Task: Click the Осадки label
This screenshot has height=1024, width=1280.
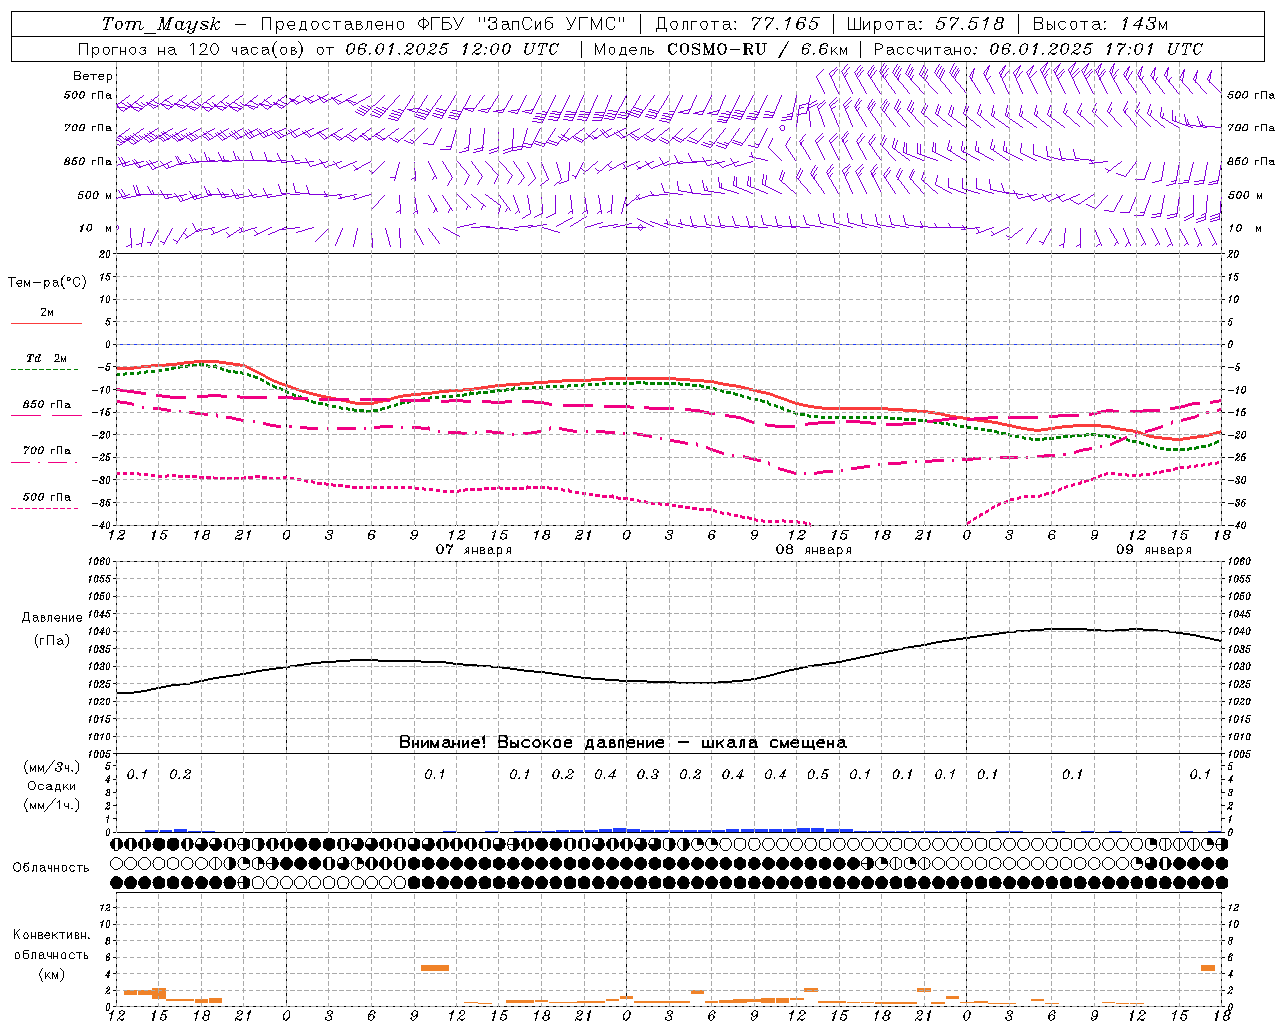Action: 52,786
